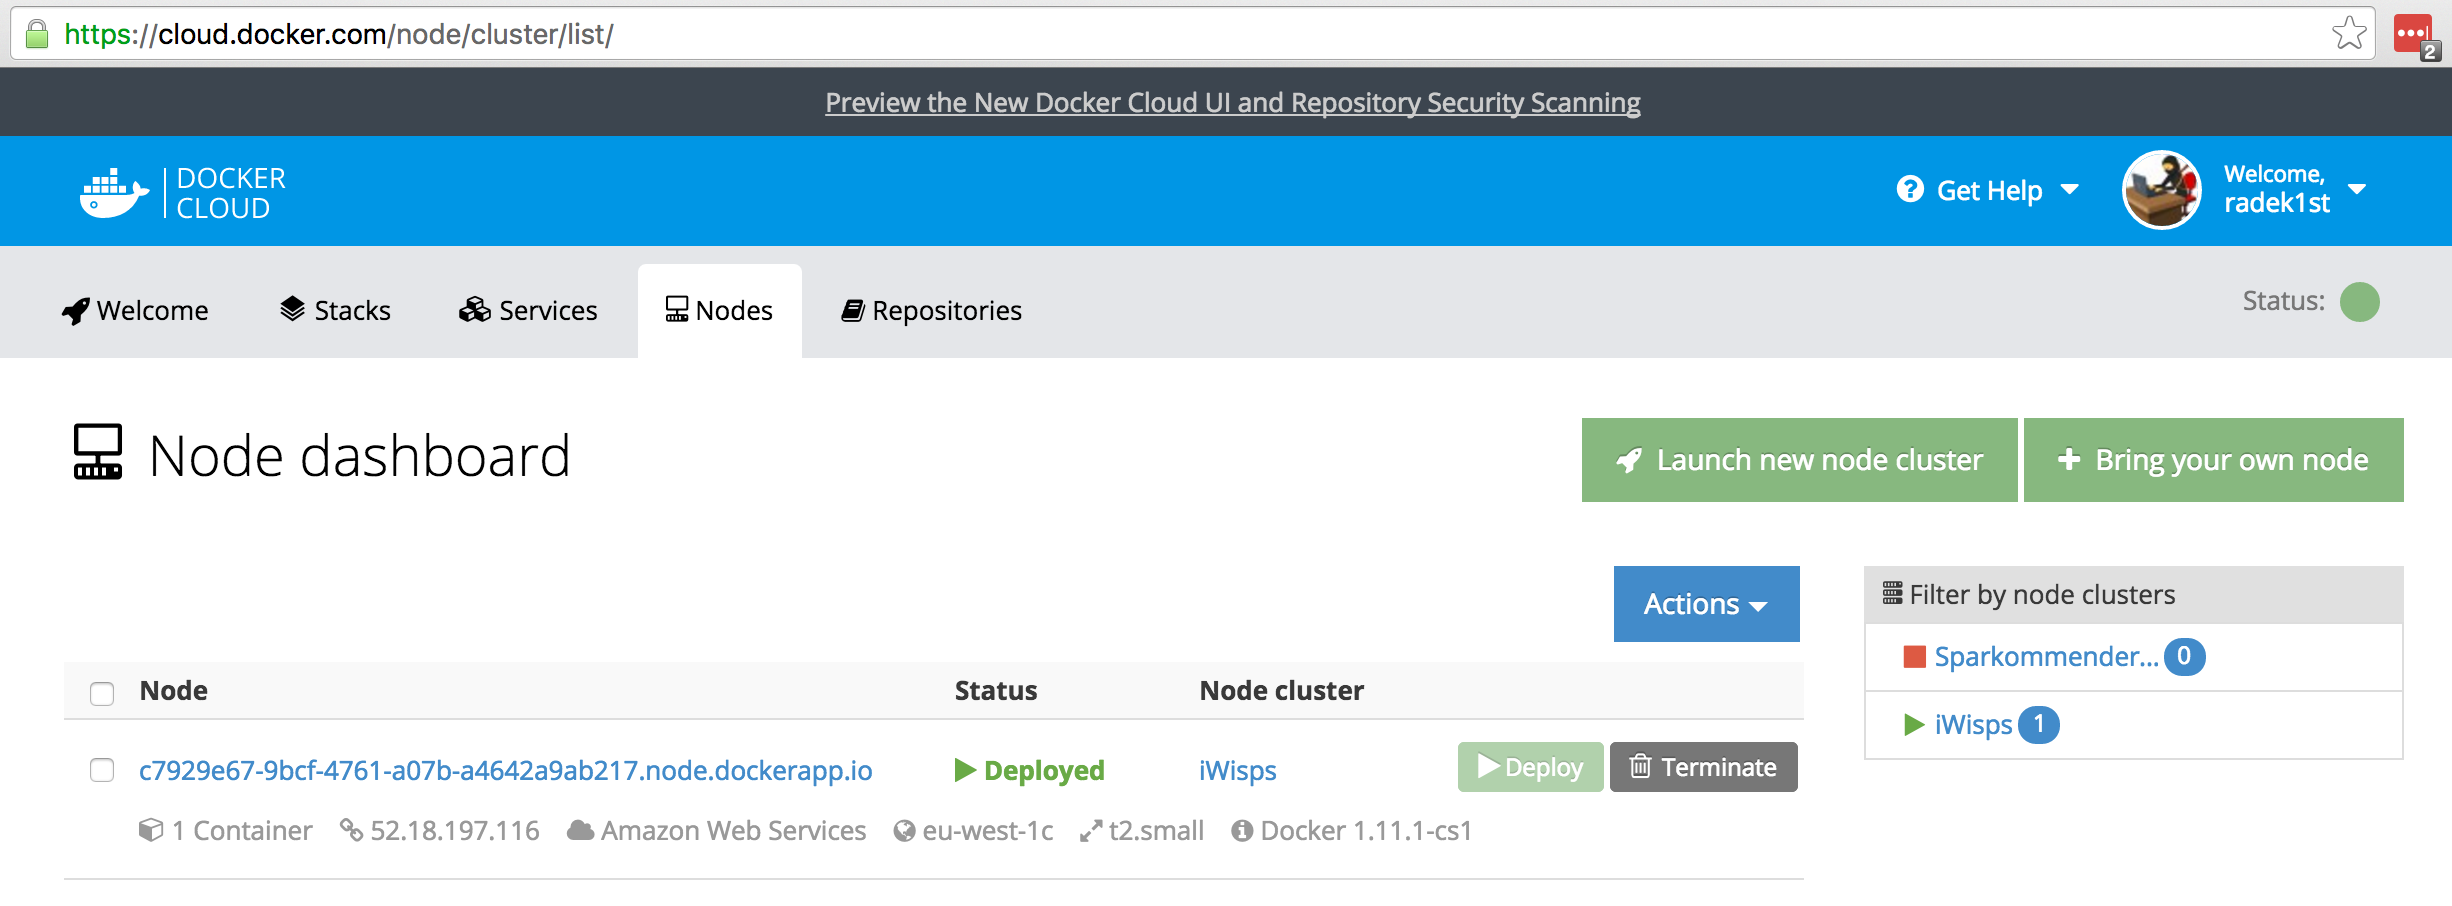Click the Node cluster column header
The width and height of the screenshot is (2452, 906).
1282,691
